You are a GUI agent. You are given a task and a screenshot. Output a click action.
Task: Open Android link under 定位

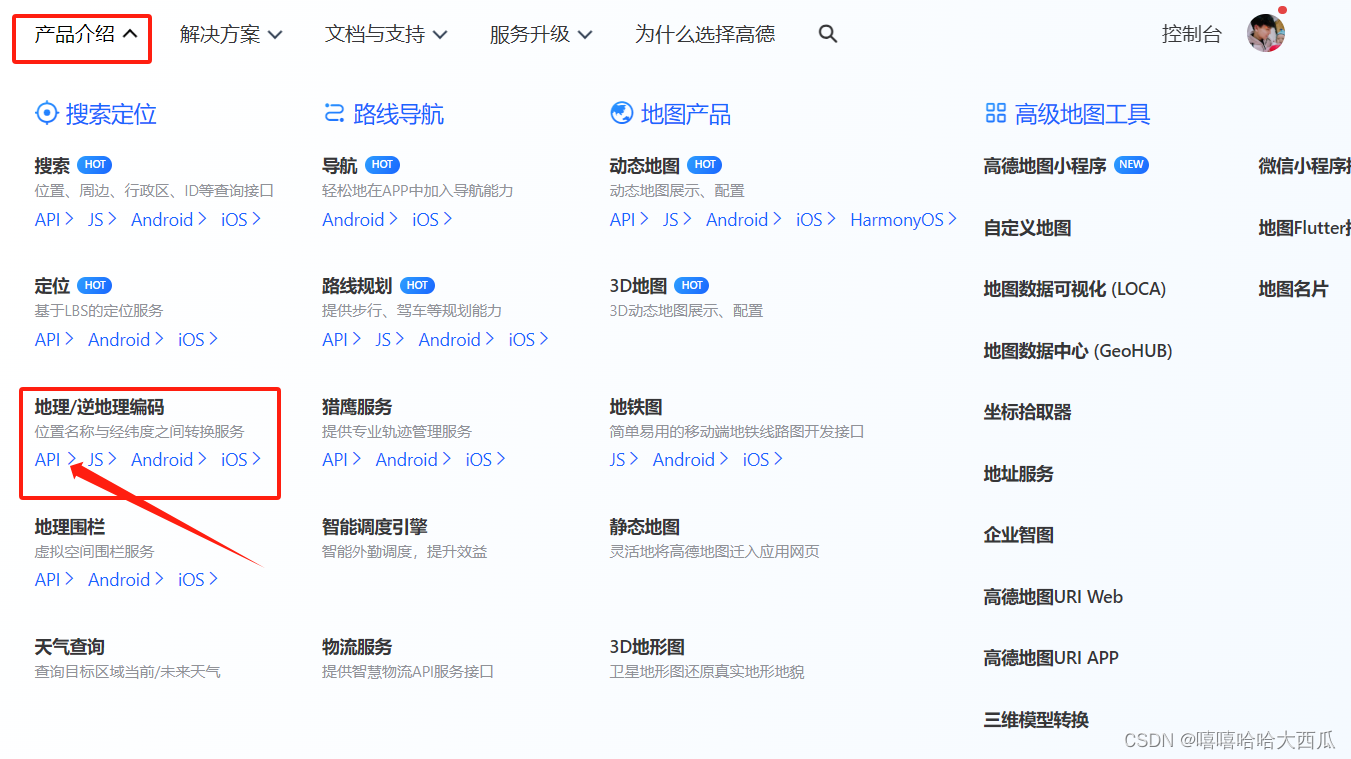(x=126, y=339)
